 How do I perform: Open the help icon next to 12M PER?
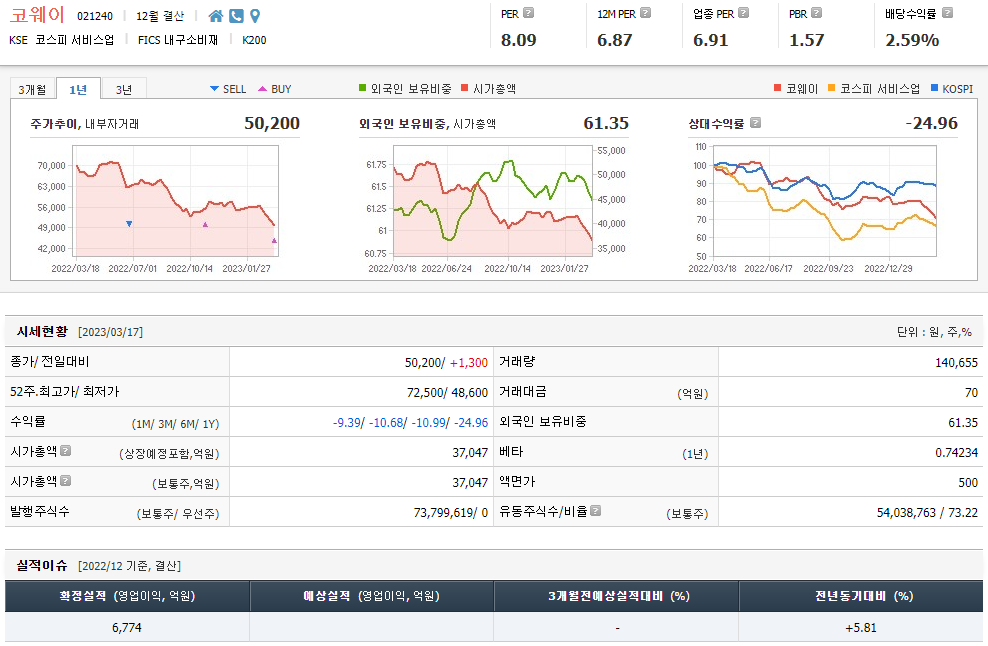pyautogui.click(x=645, y=13)
